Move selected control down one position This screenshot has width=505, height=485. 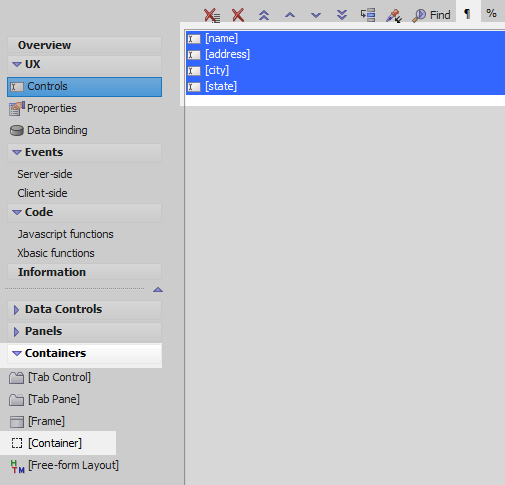coord(316,15)
